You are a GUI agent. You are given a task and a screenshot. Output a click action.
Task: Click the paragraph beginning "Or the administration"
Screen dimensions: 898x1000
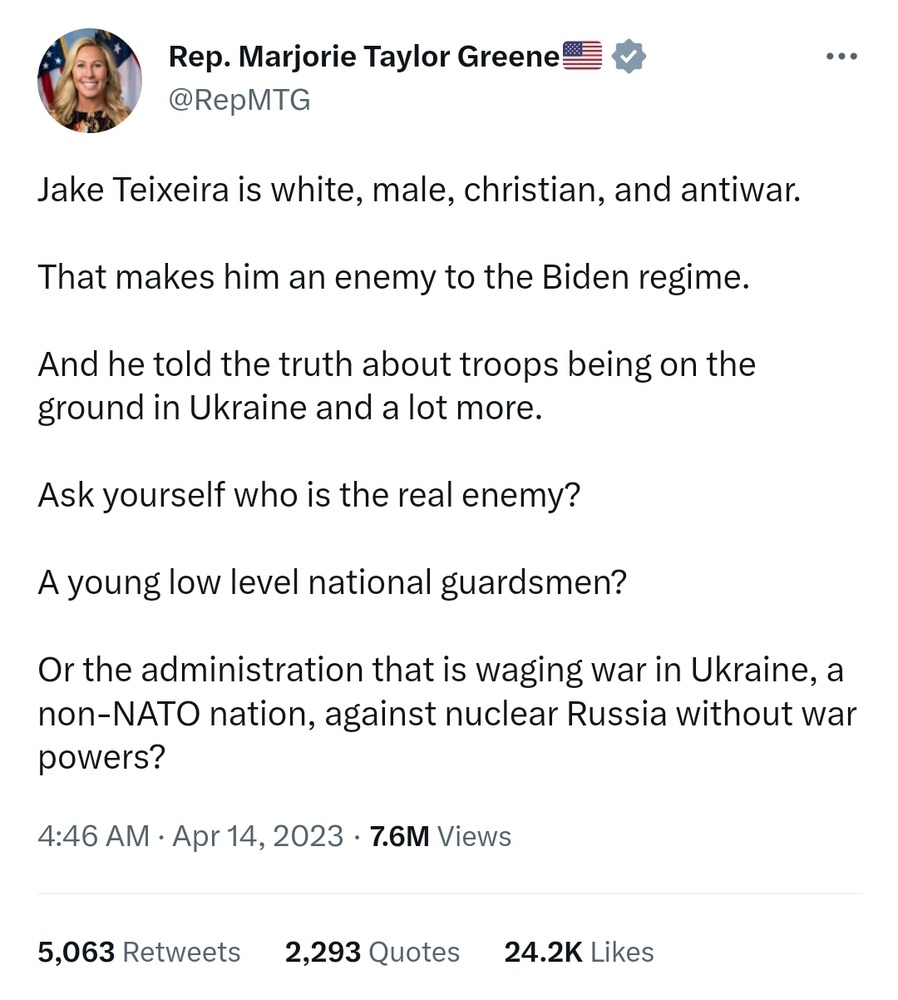pyautogui.click(x=446, y=715)
